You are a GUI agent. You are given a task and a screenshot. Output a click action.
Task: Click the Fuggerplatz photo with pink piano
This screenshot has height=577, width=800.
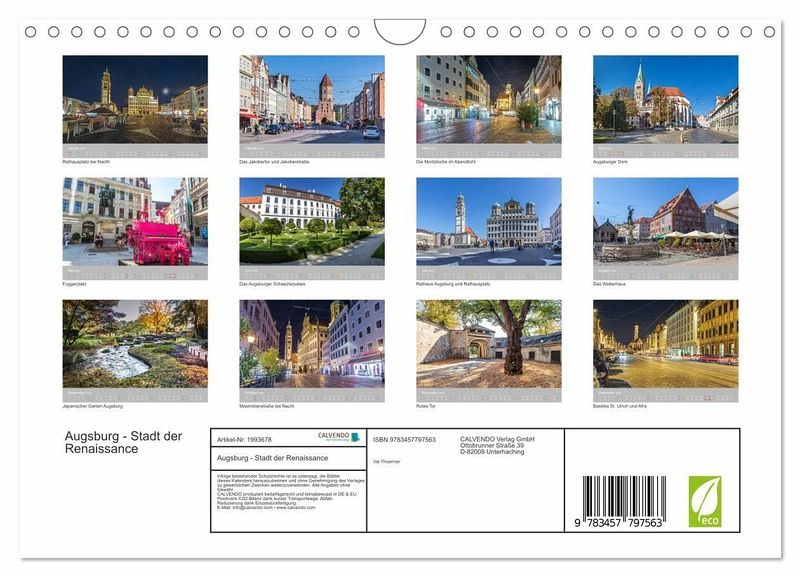pos(135,221)
